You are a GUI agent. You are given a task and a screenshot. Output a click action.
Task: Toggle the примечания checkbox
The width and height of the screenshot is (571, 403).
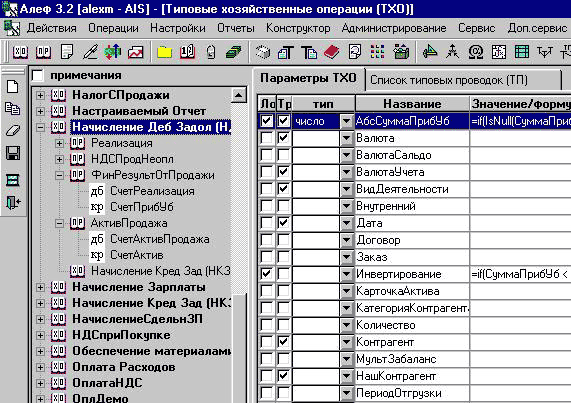tap(38, 75)
